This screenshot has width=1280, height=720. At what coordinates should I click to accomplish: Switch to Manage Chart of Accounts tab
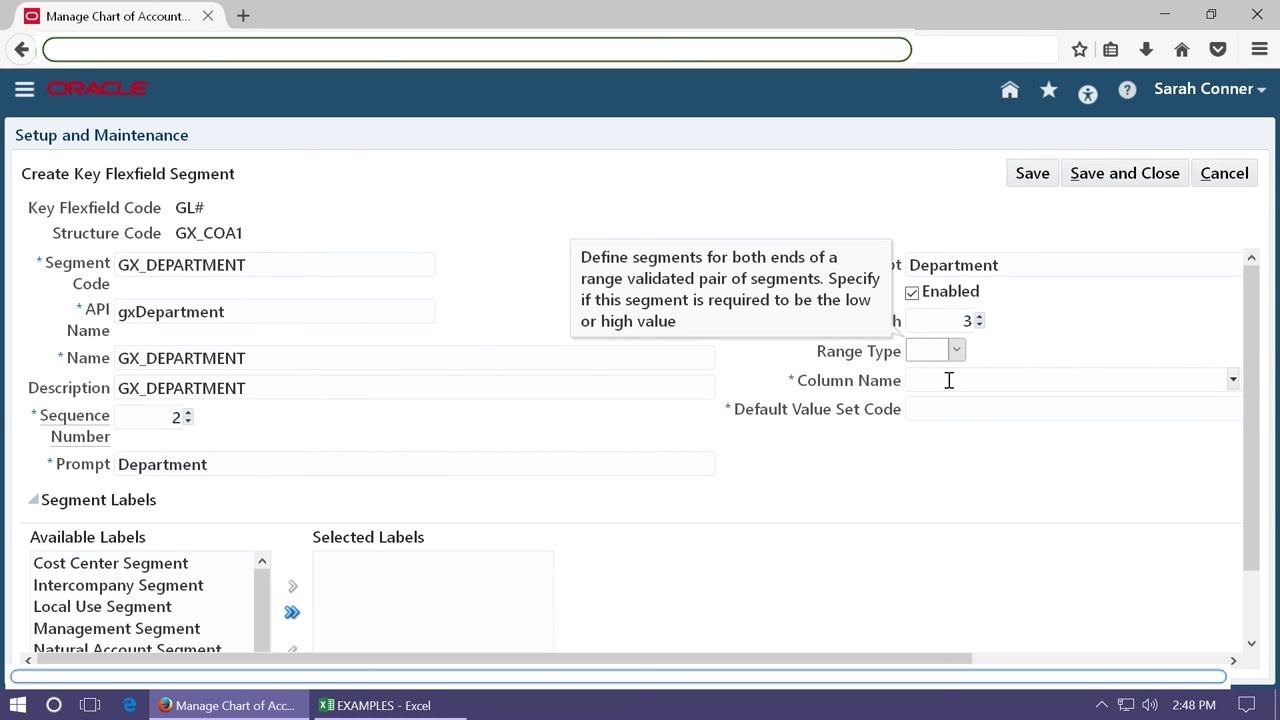pos(116,16)
